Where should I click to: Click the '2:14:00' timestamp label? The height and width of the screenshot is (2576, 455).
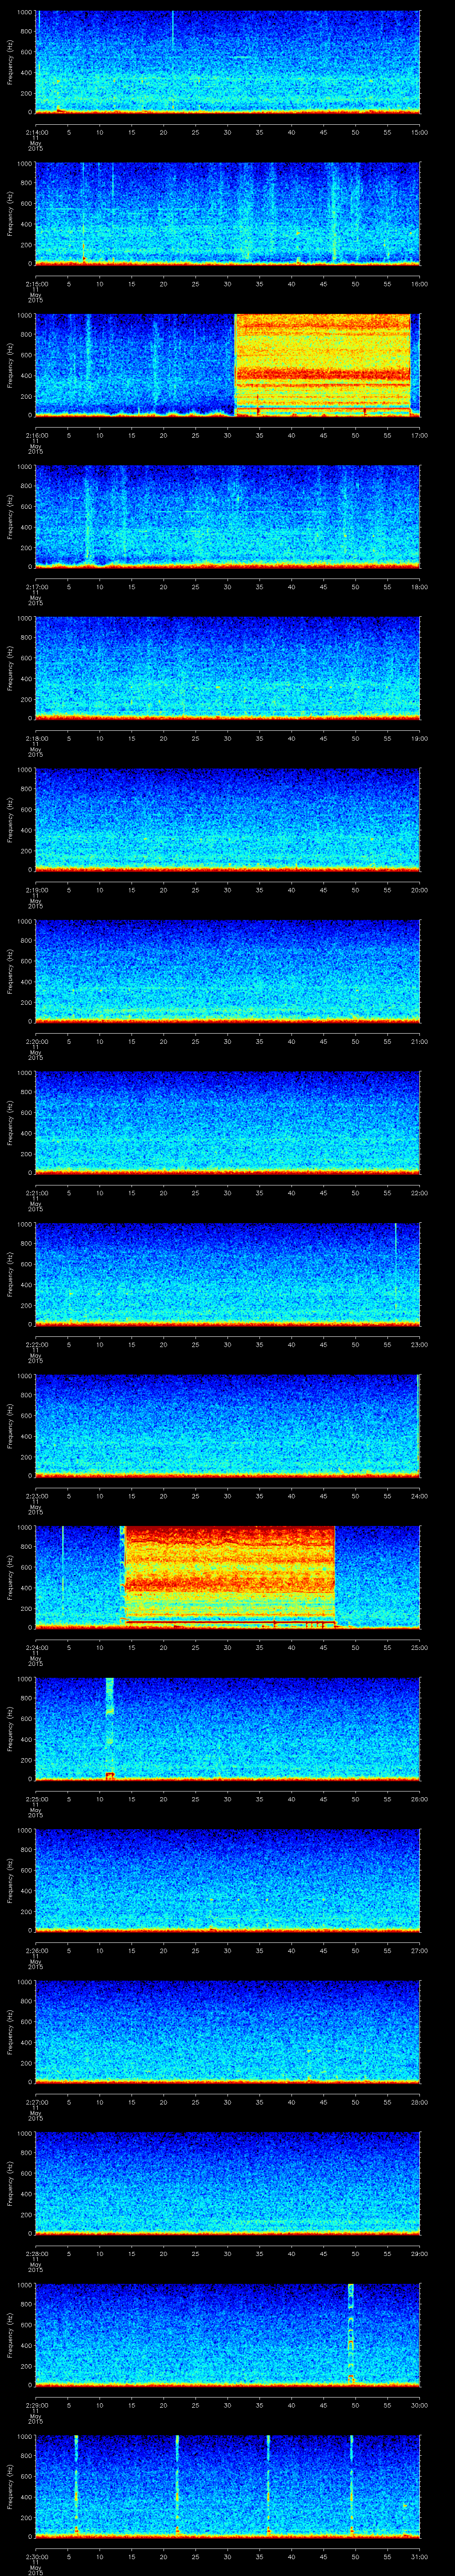click(36, 132)
